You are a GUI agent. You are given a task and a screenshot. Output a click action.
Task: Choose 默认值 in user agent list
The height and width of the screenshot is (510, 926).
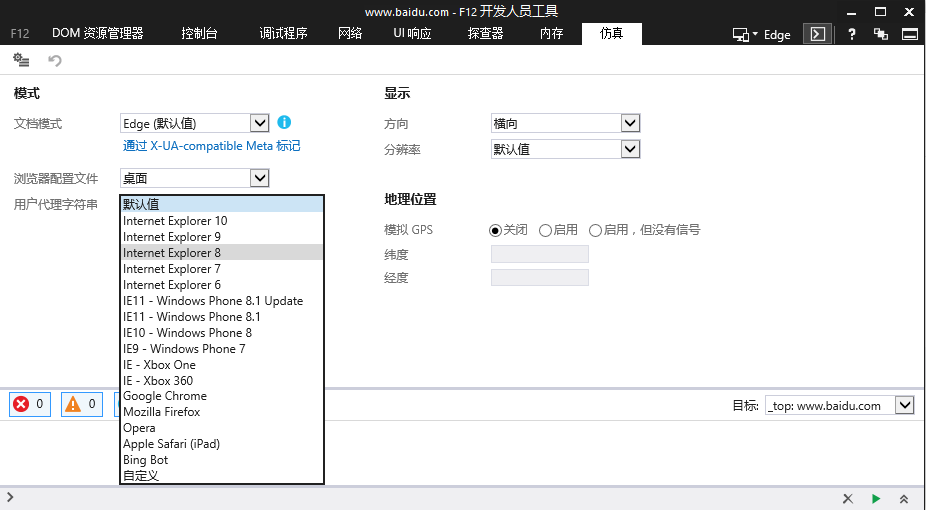point(222,204)
